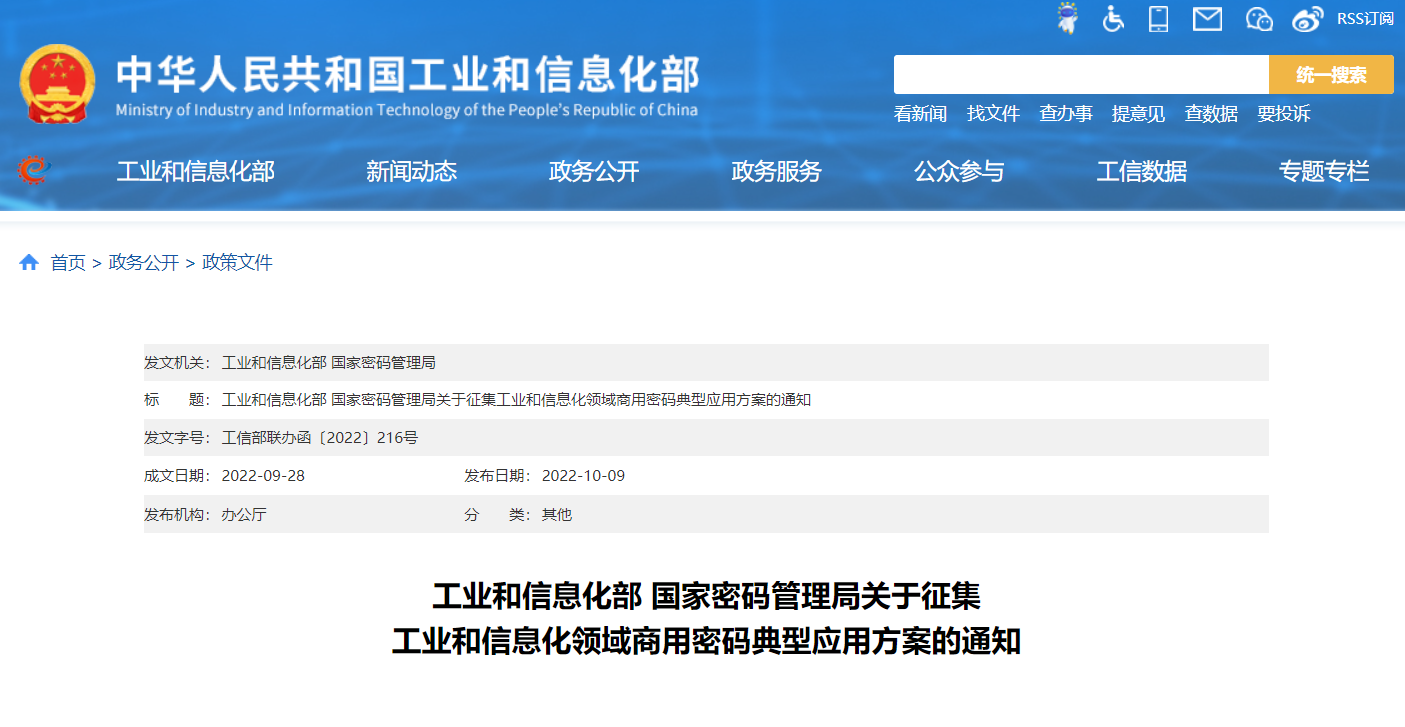Open the accessibility wheelchair icon

[1113, 18]
